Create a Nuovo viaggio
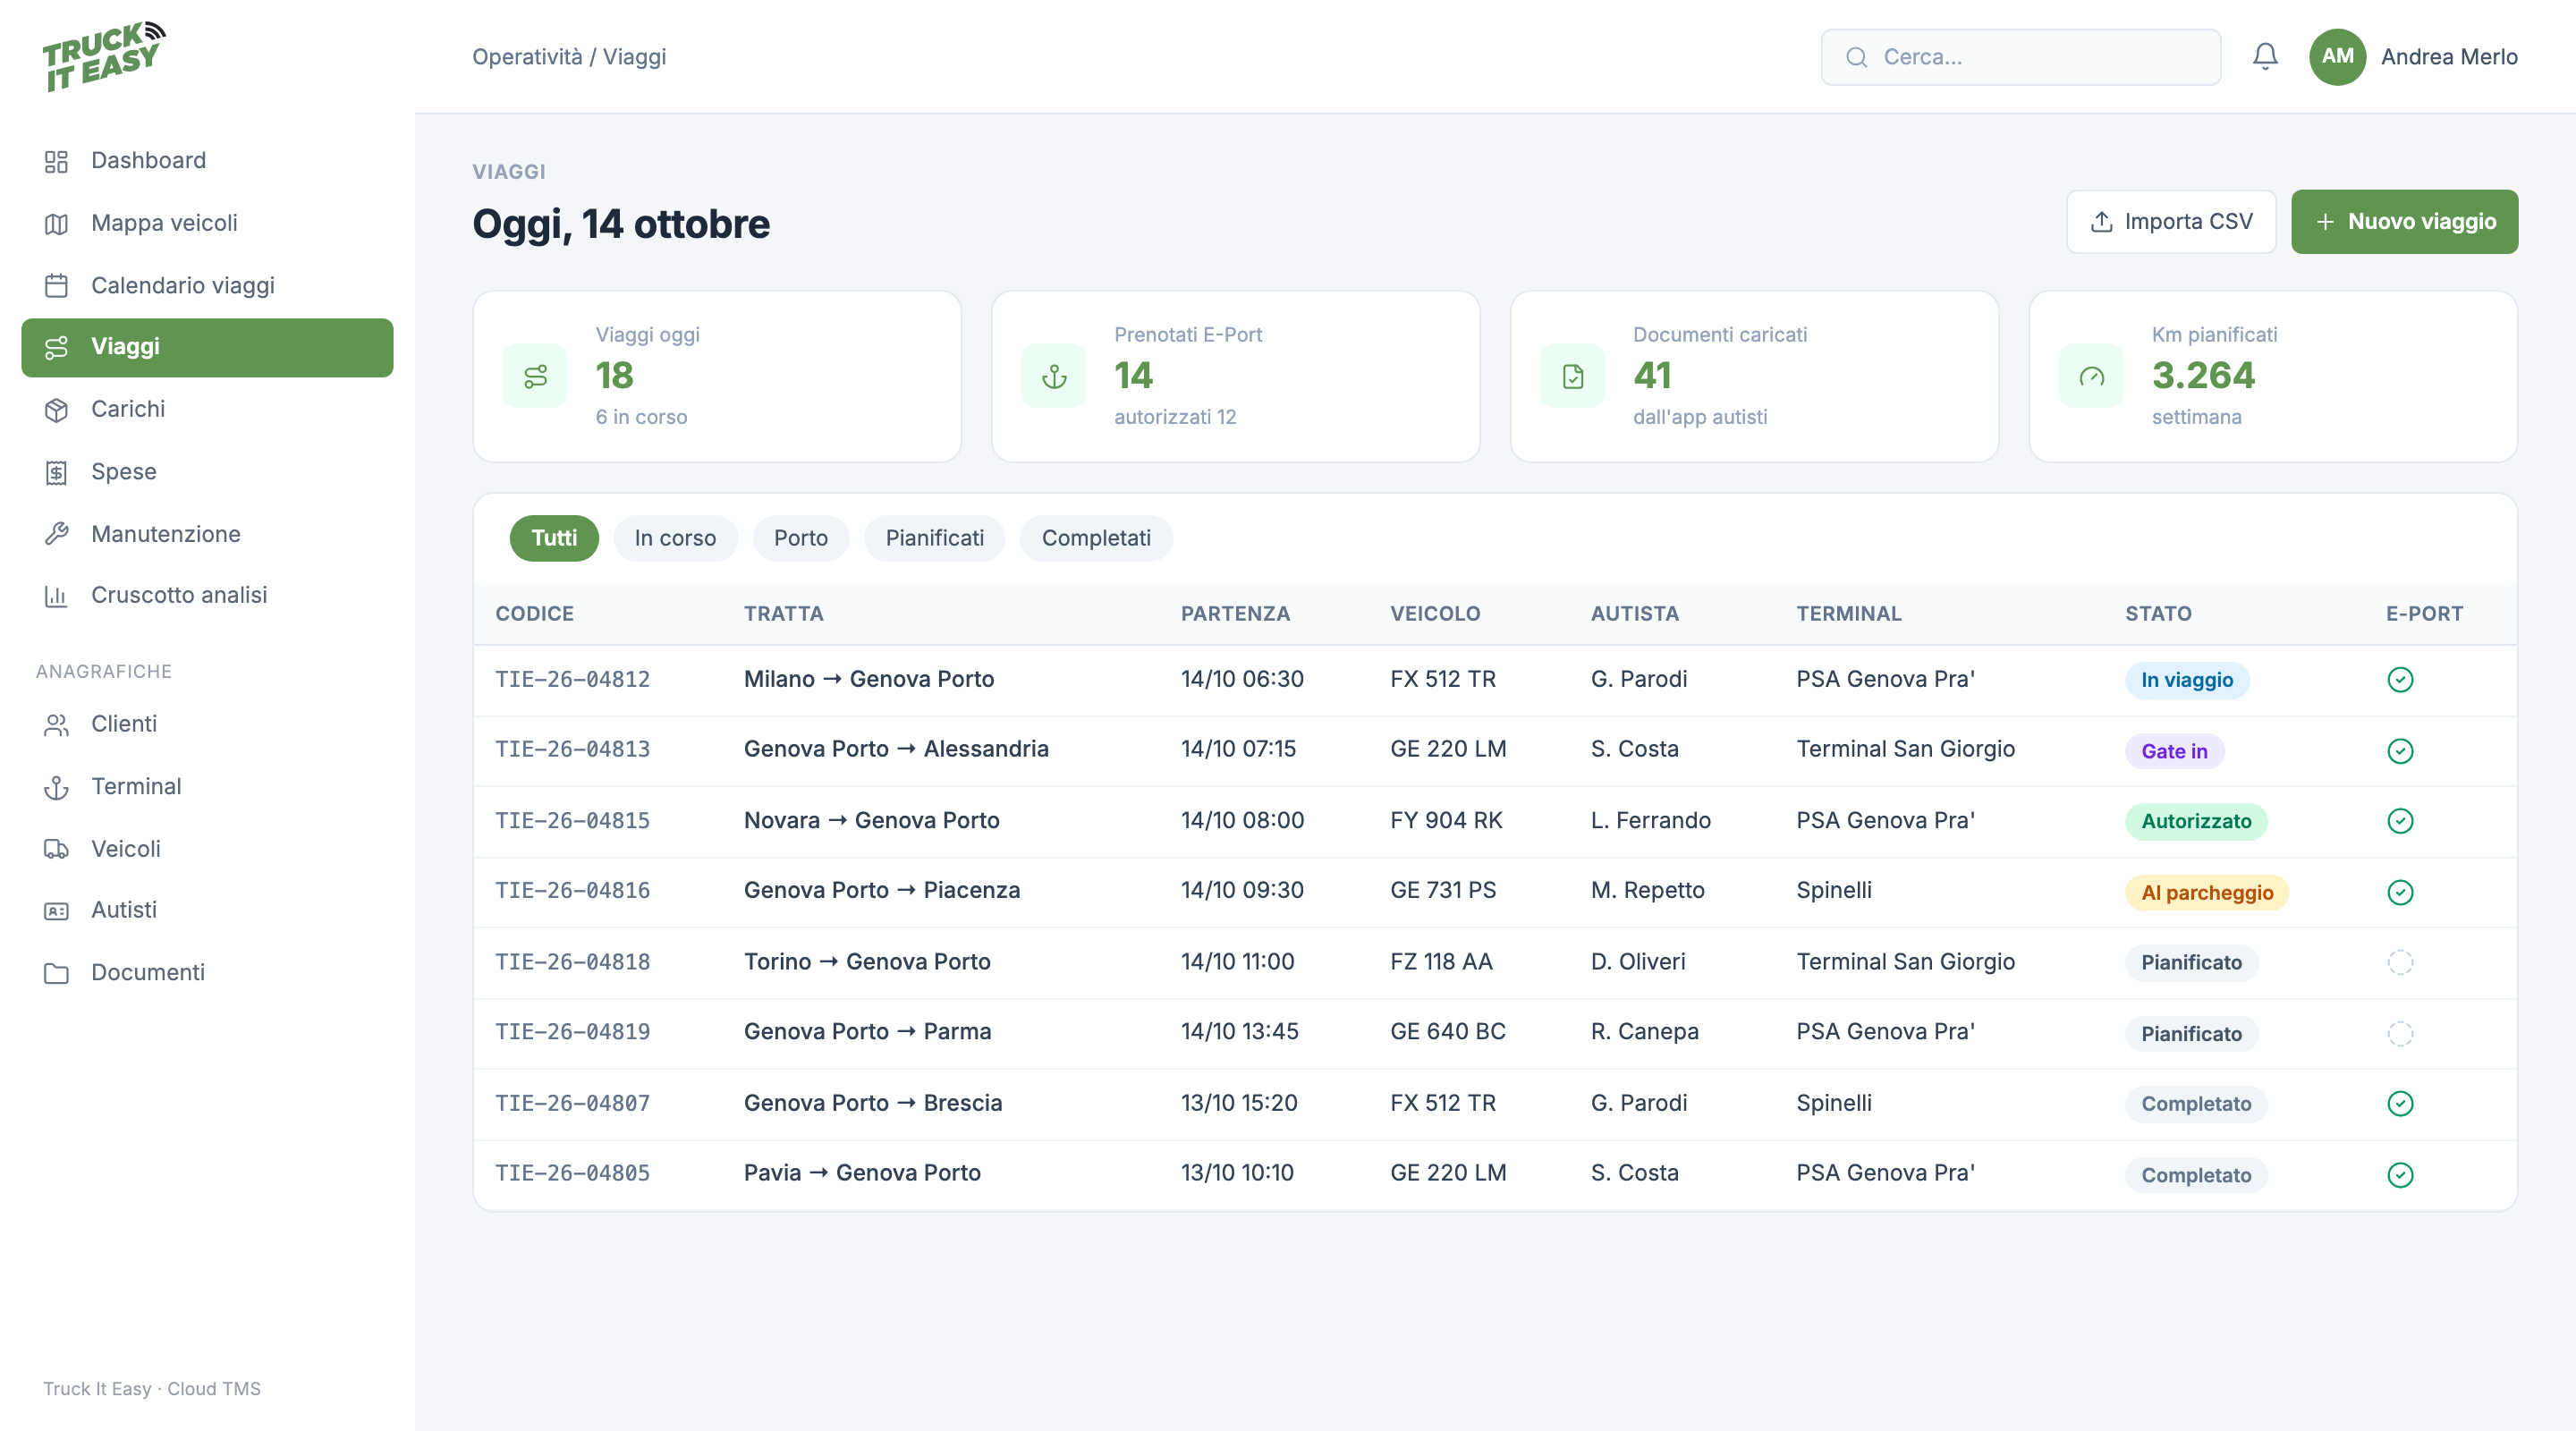The width and height of the screenshot is (2576, 1431). coord(2404,222)
